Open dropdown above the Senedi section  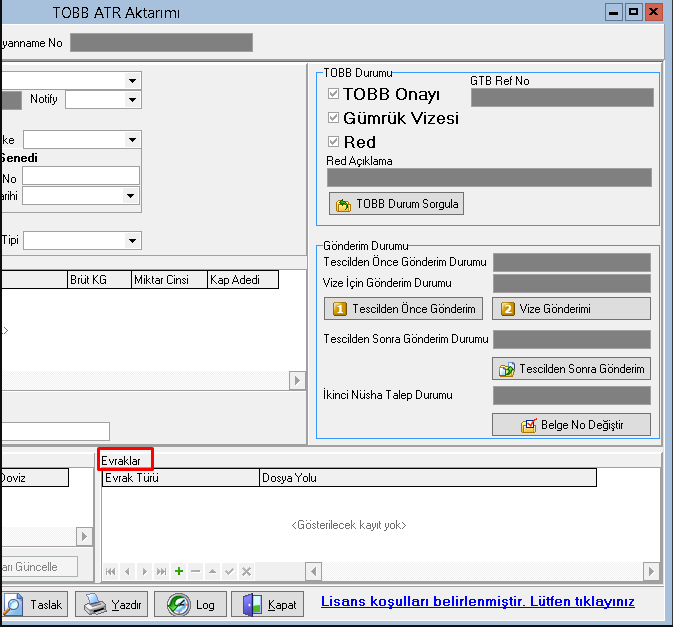132,139
